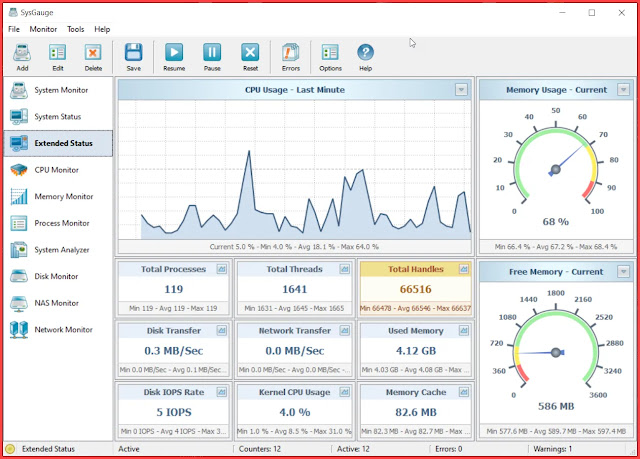The image size is (640, 459).
Task: Click the chart icon on Total Handles
Action: pos(464,269)
